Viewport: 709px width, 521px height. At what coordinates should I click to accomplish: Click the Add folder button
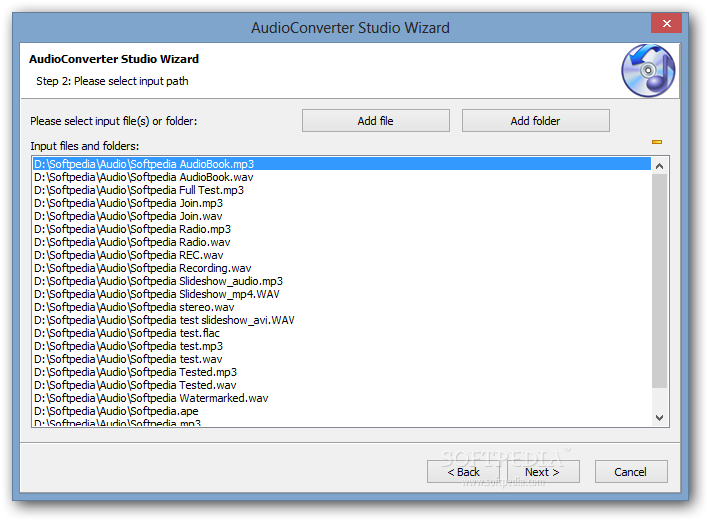535,121
